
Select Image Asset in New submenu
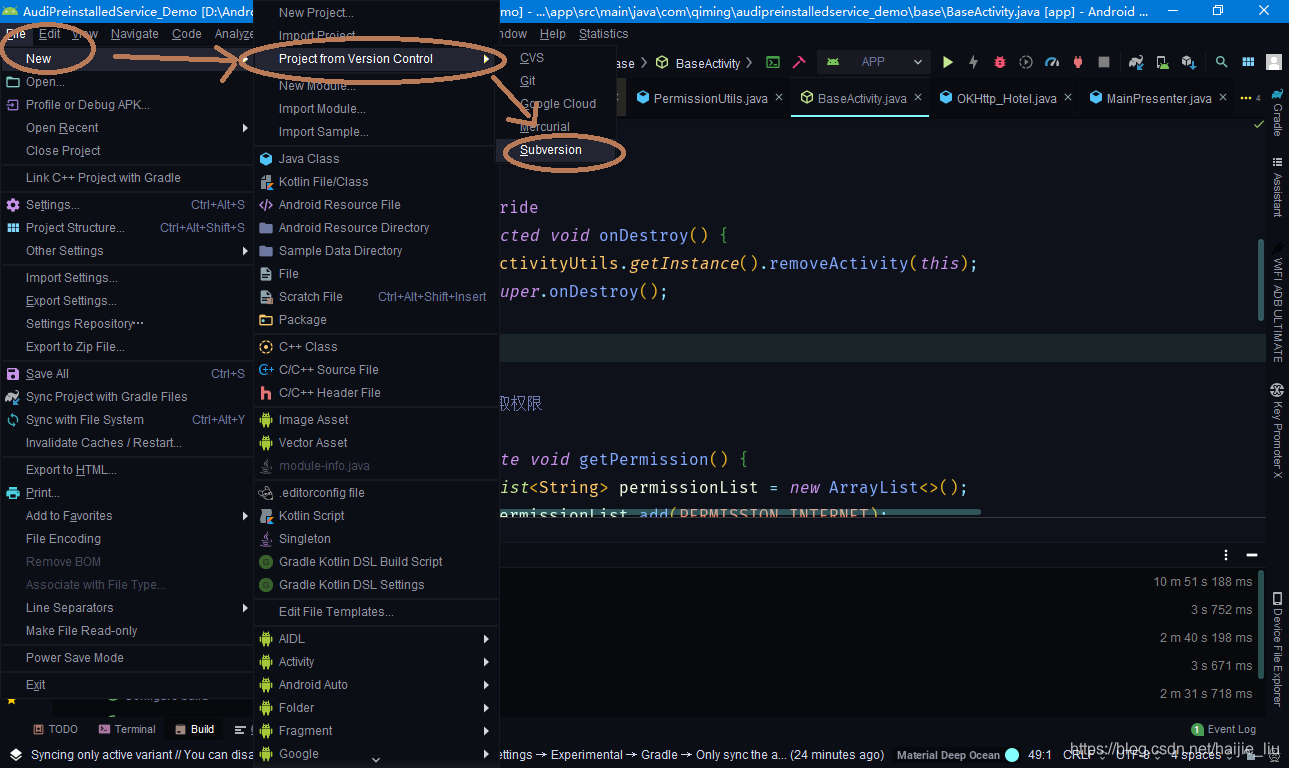pos(376,420)
